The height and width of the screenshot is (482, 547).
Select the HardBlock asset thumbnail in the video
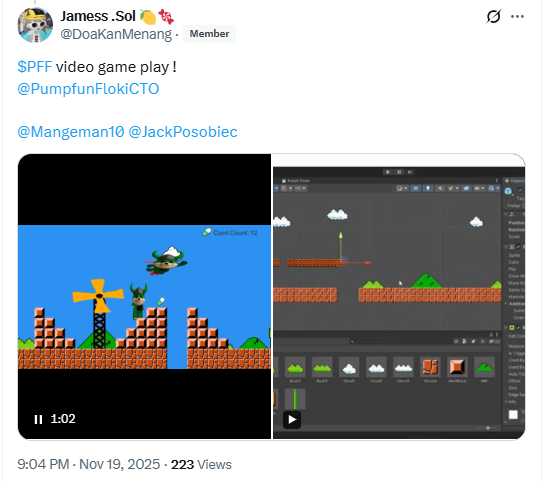pyautogui.click(x=457, y=368)
